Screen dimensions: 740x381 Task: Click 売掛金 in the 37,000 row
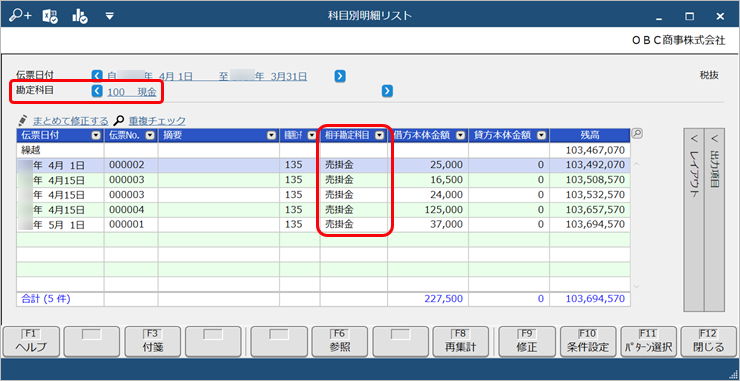click(x=339, y=225)
